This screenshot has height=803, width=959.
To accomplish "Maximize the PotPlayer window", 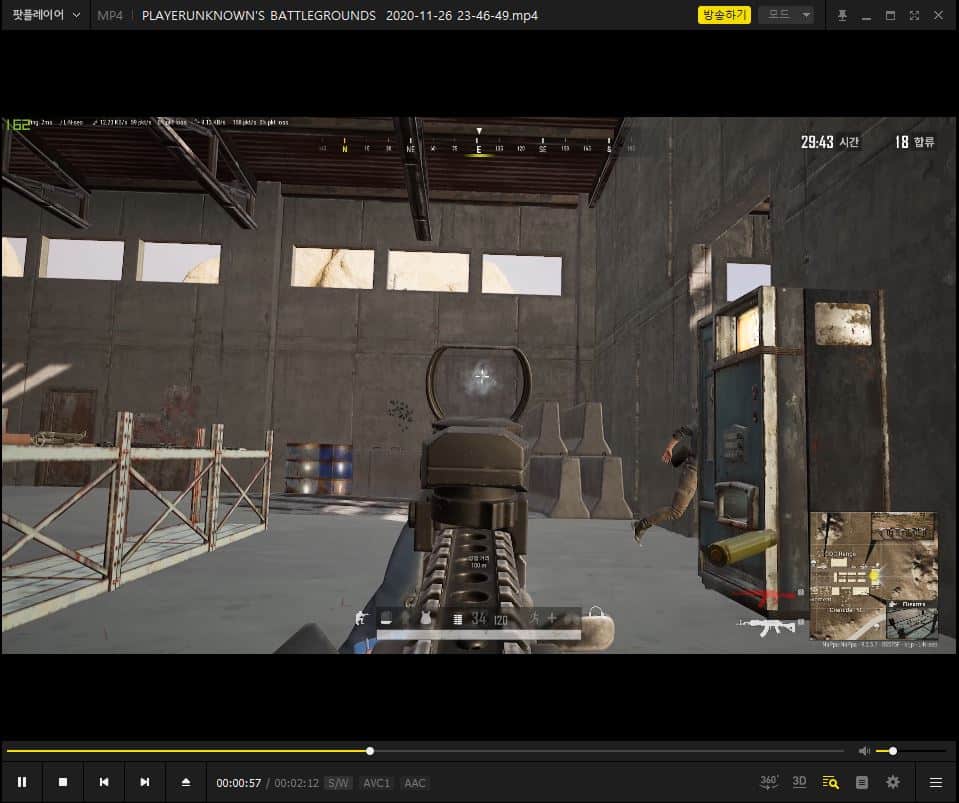I will point(890,15).
